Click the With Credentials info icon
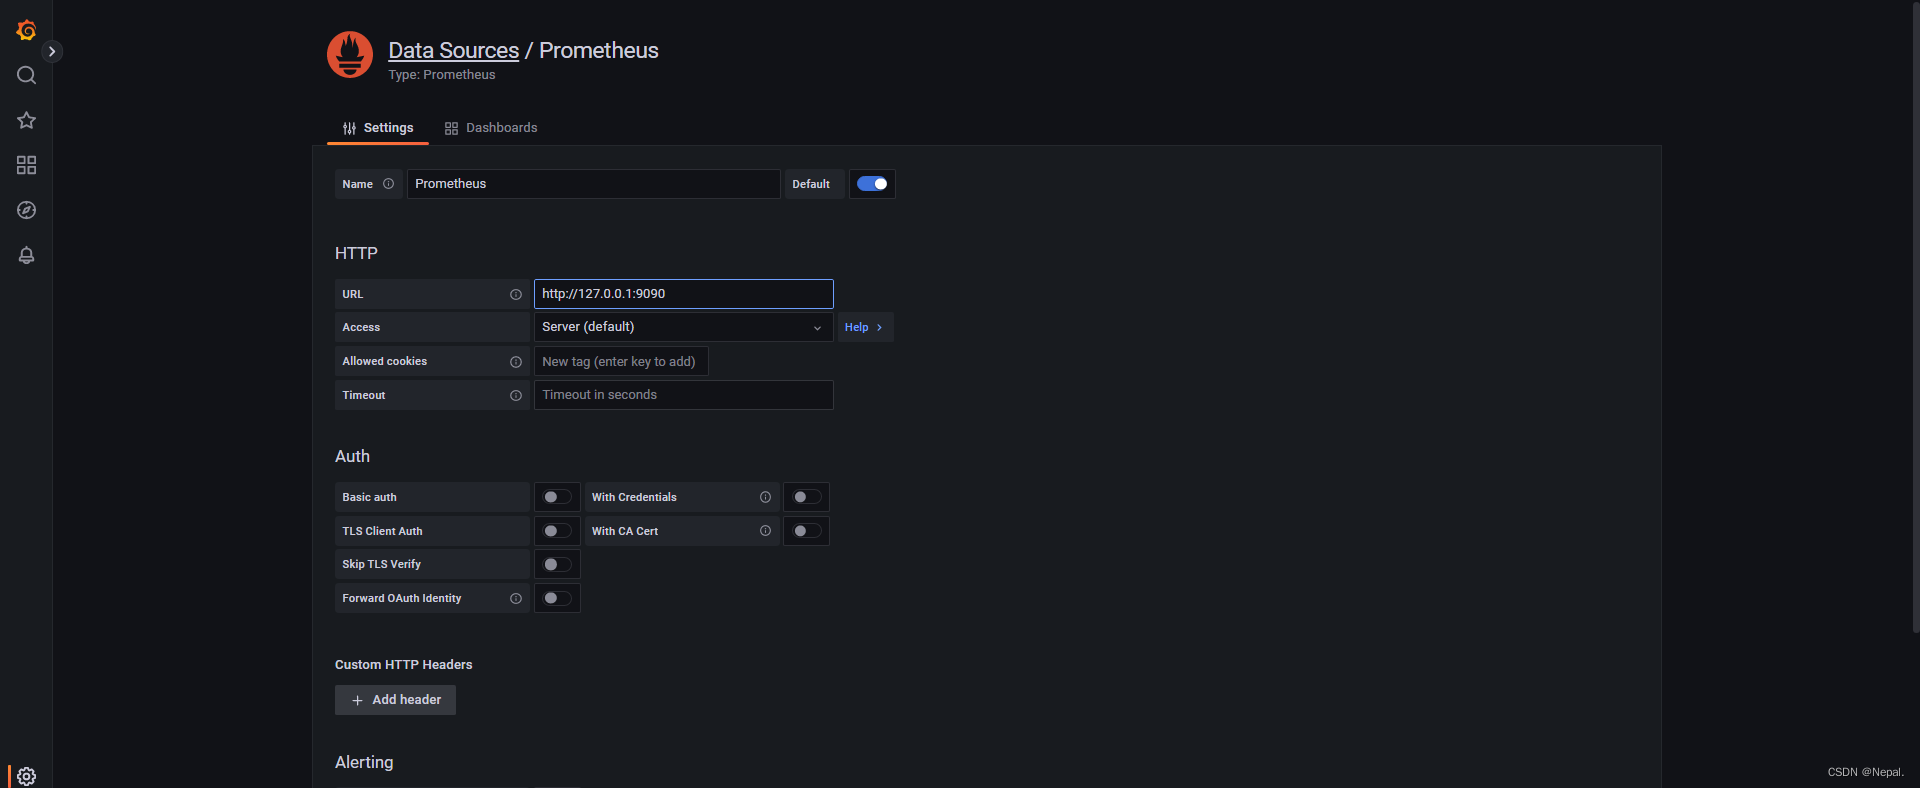 point(765,497)
